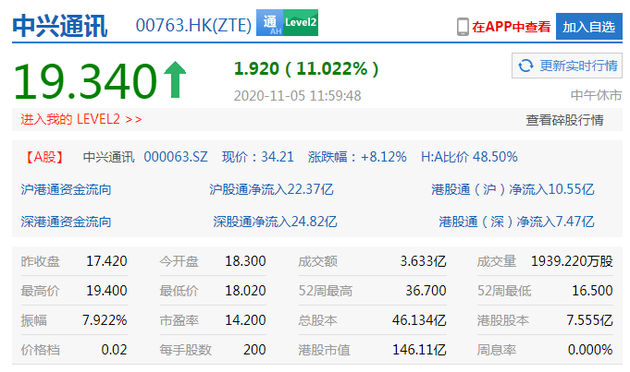This screenshot has height=372, width=630.
Task: Open 深港通资金流向 link
Action: (66, 221)
